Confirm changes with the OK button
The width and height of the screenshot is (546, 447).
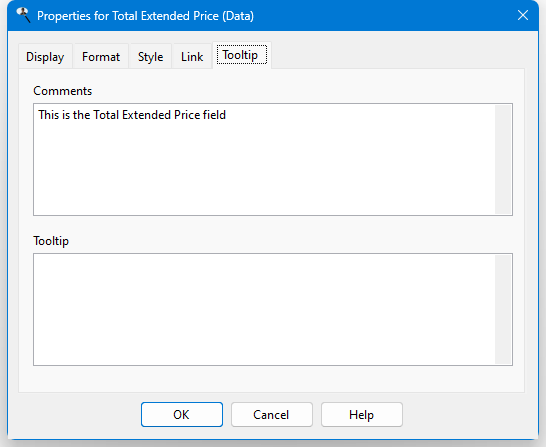click(182, 415)
